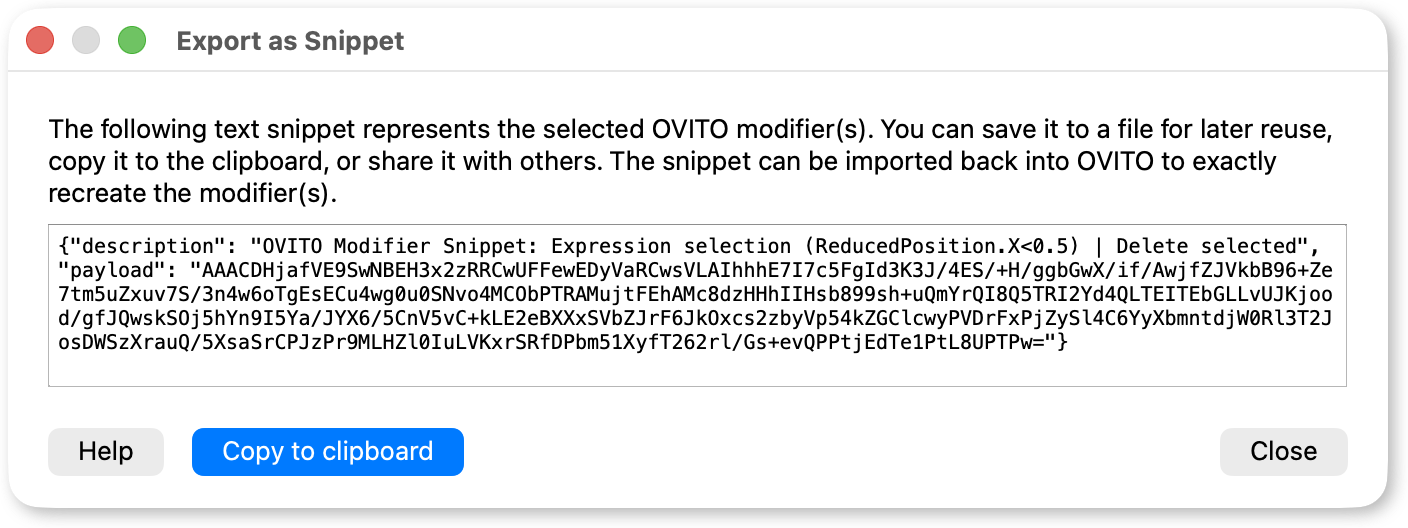The height and width of the screenshot is (528, 1408).
Task: Click the Help button
Action: point(105,451)
